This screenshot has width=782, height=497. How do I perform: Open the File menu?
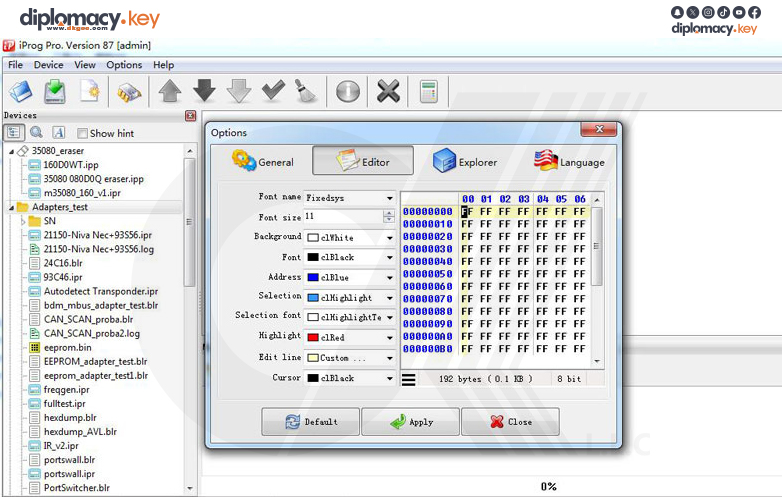tap(15, 65)
